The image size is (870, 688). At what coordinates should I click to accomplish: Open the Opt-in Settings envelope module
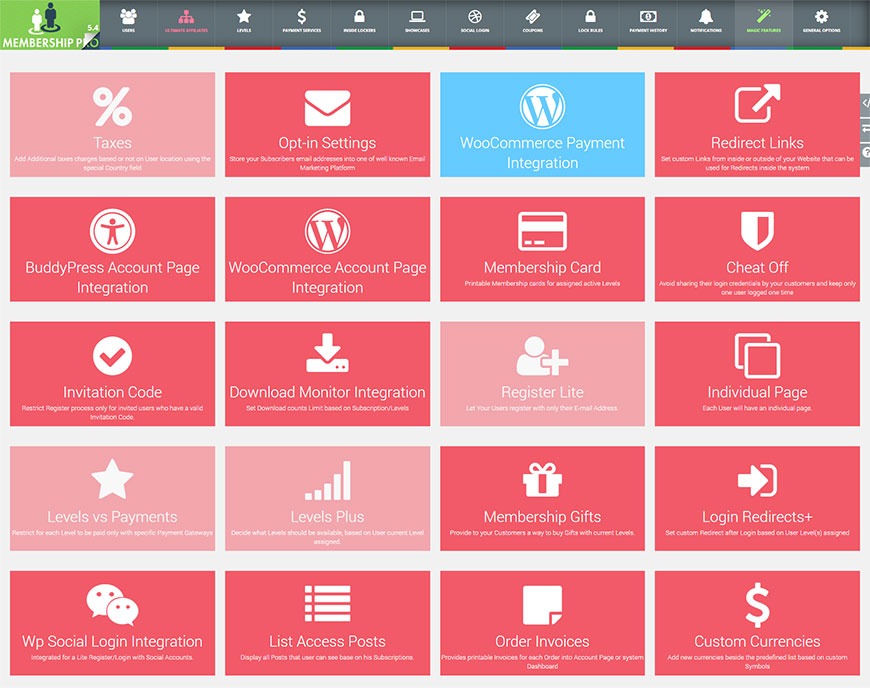click(327, 125)
